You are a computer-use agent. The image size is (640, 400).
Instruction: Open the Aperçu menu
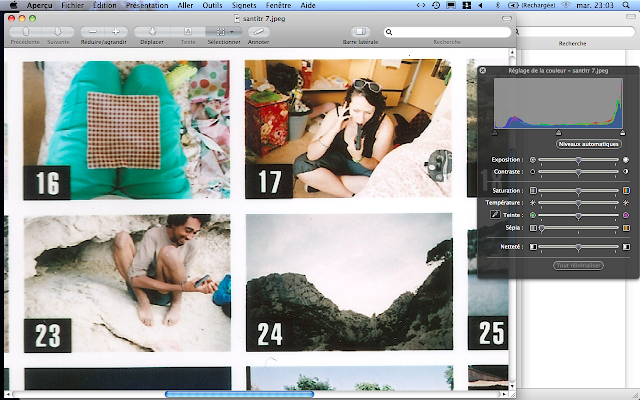pyautogui.click(x=40, y=5)
